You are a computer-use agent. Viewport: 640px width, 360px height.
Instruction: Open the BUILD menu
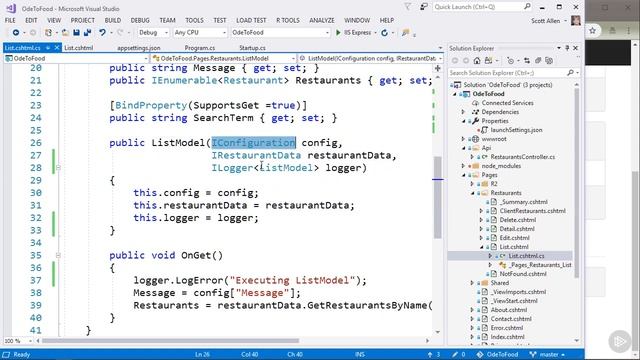tap(113, 20)
